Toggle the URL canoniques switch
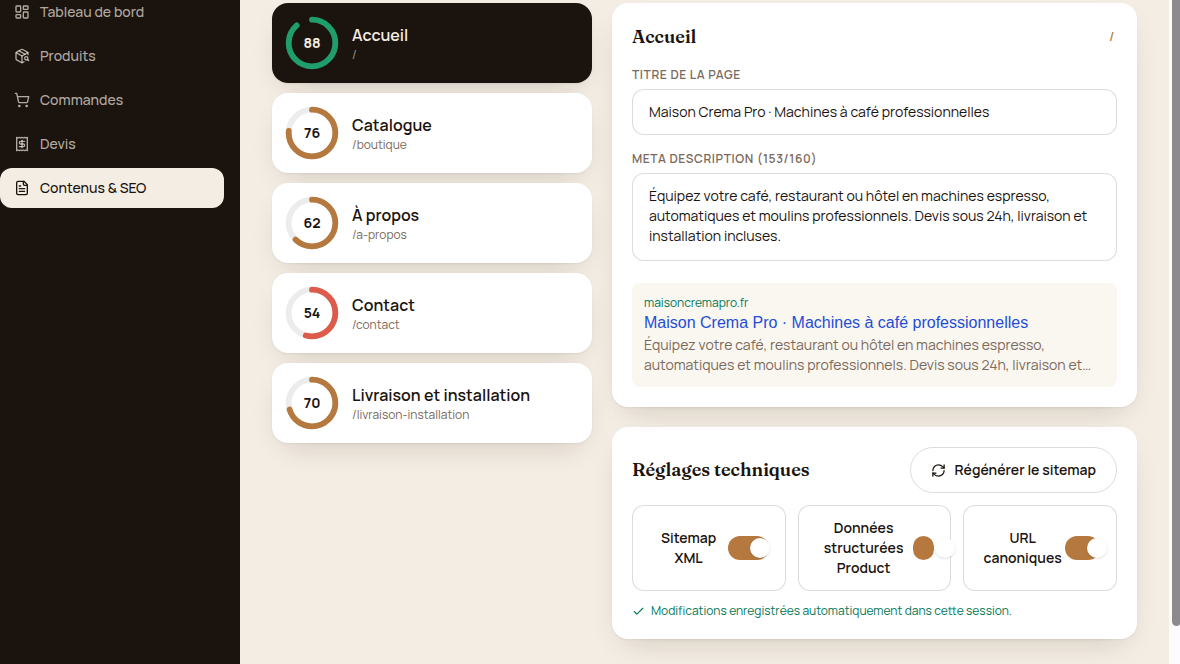Image resolution: width=1180 pixels, height=664 pixels. 1085,548
